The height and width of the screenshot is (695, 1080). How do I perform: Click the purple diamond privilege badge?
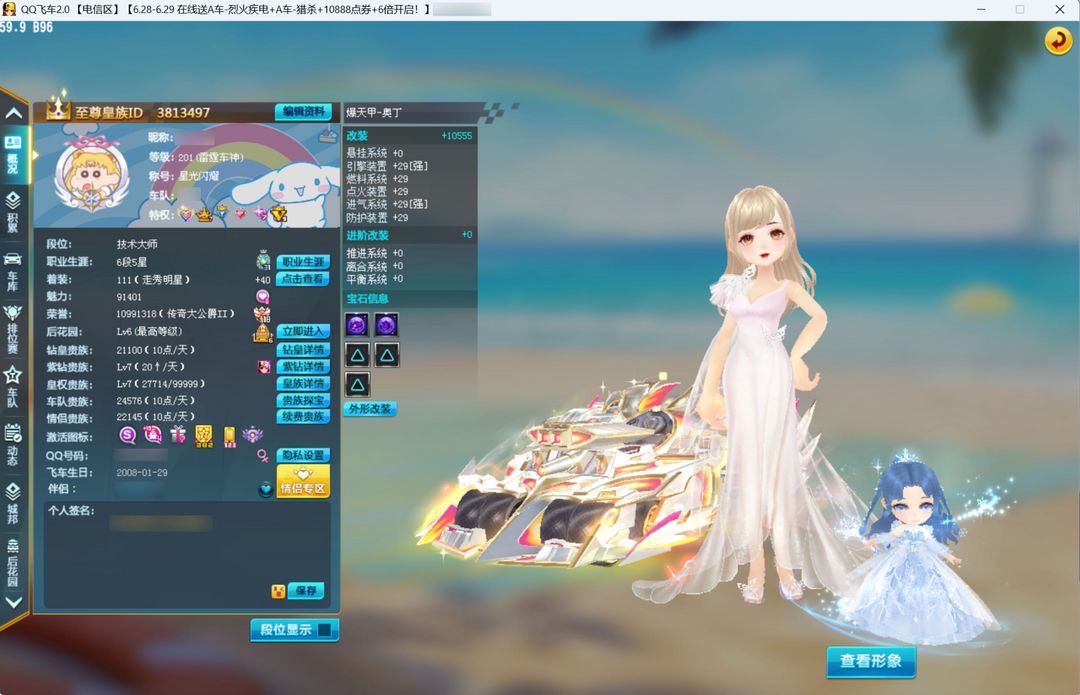[x=260, y=214]
